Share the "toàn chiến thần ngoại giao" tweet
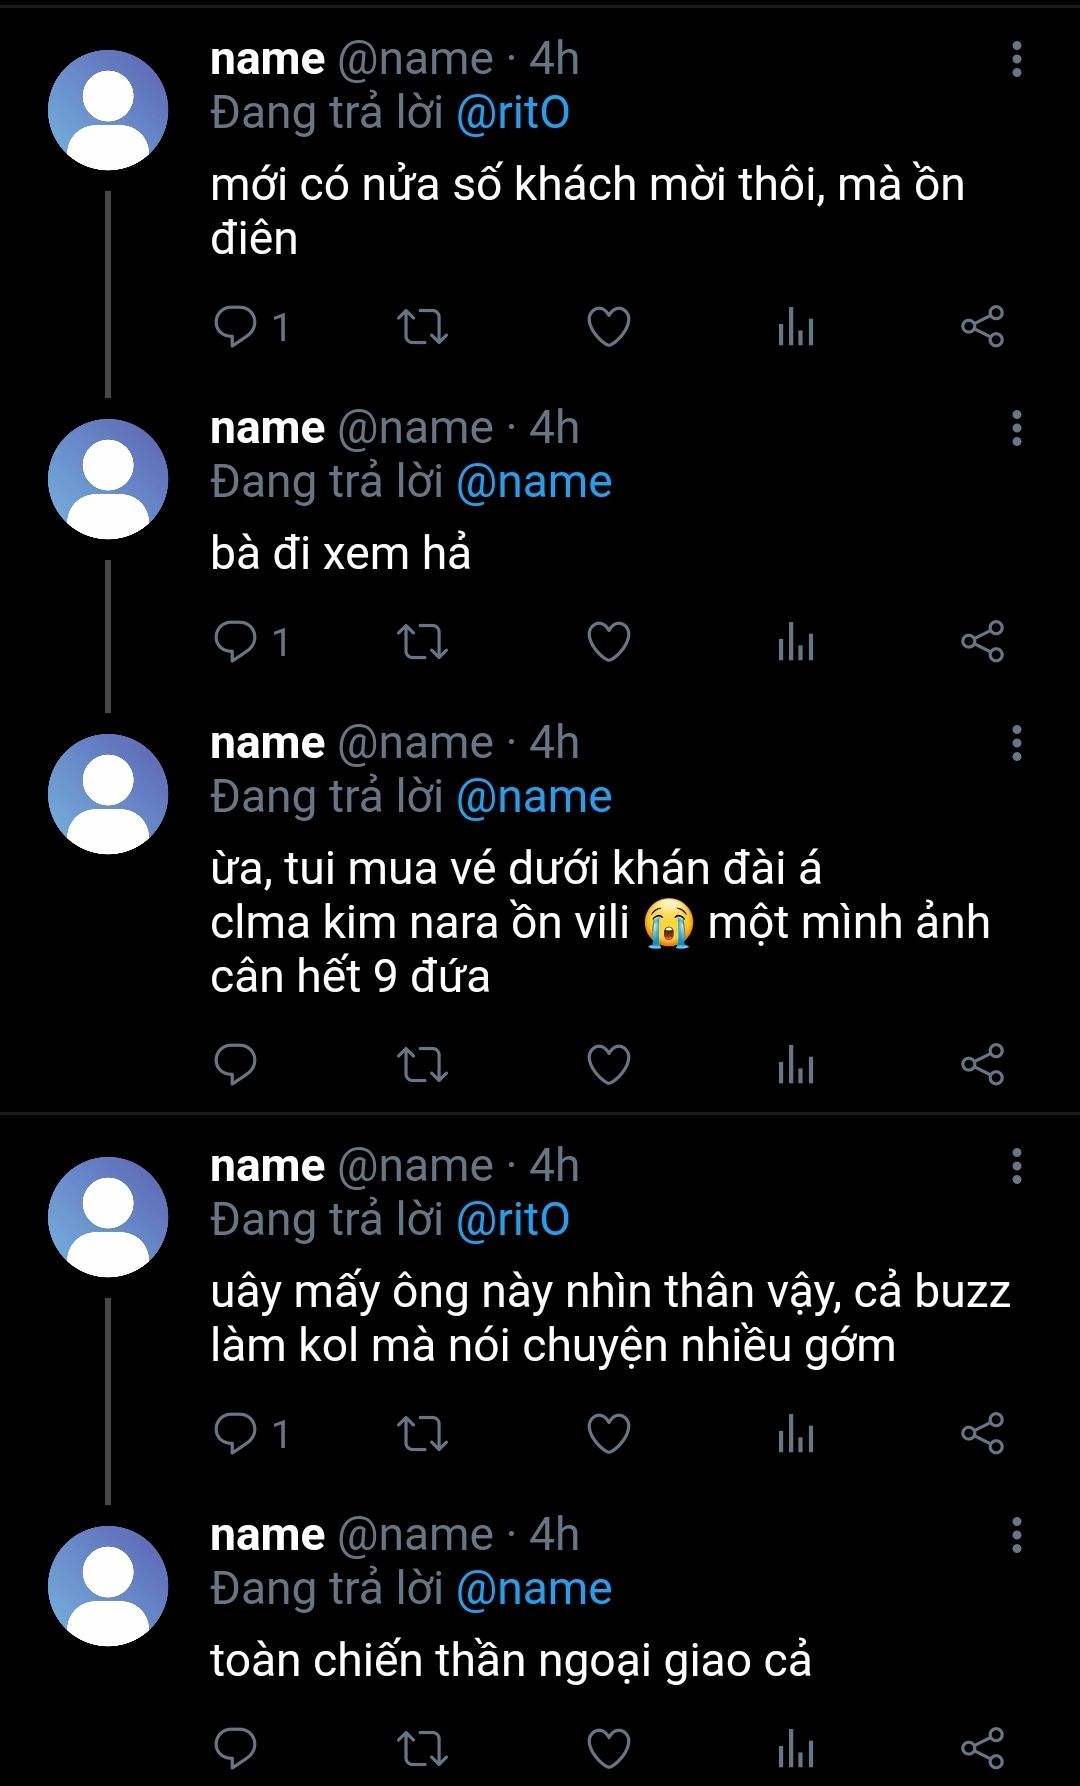This screenshot has width=1080, height=1786. 982,1749
